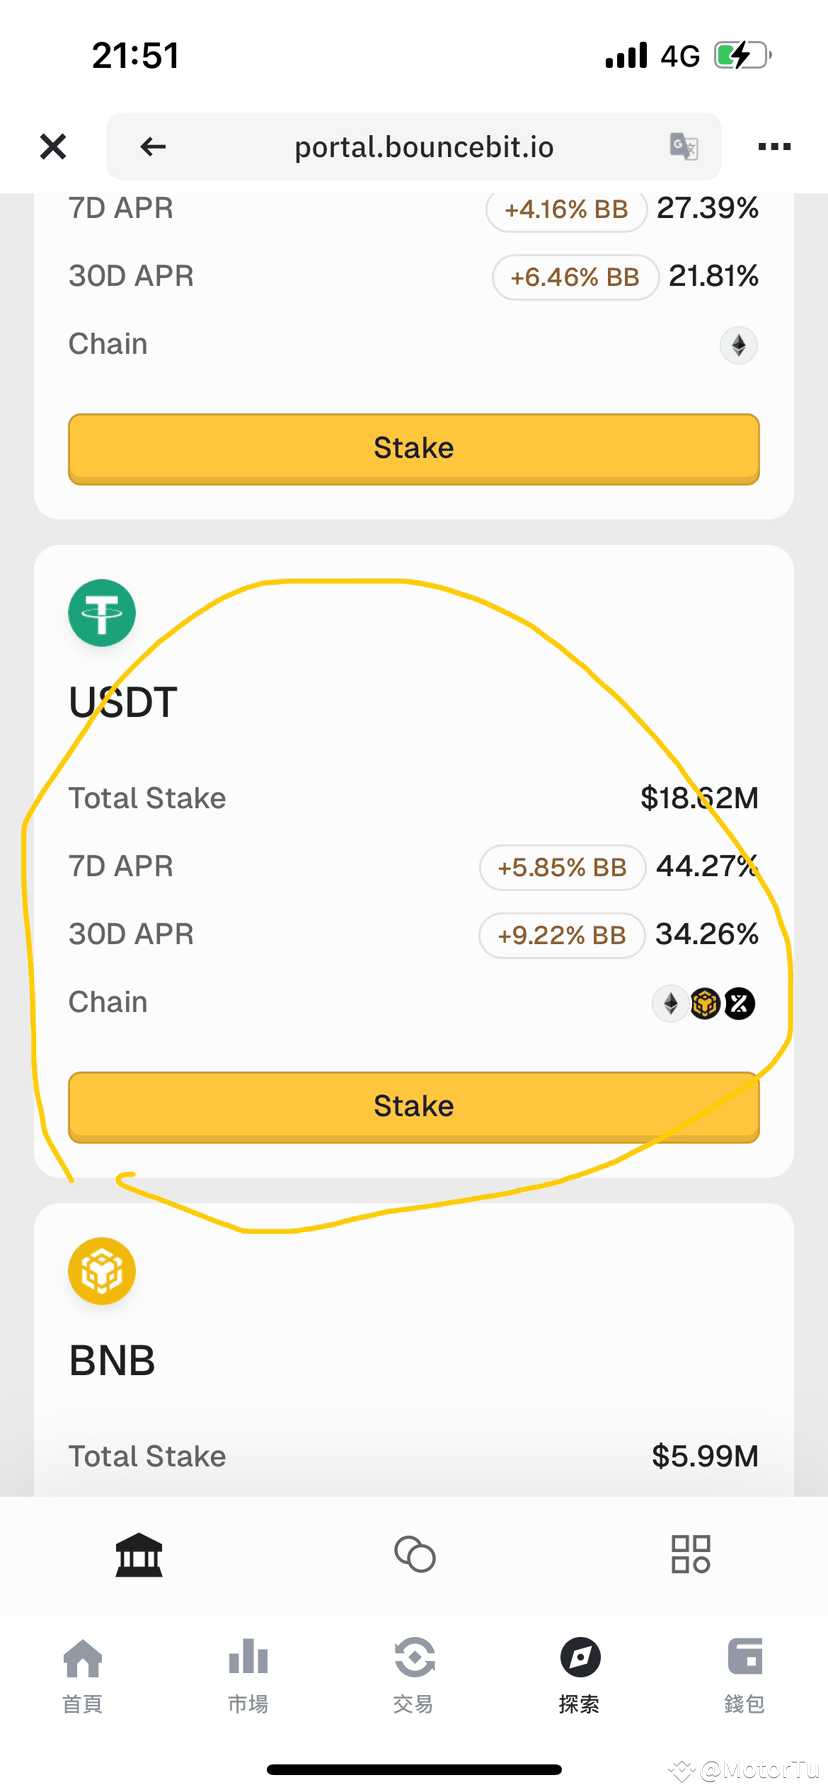Click the +5.85% BB bonus badge
828x1792 pixels.
pos(562,867)
